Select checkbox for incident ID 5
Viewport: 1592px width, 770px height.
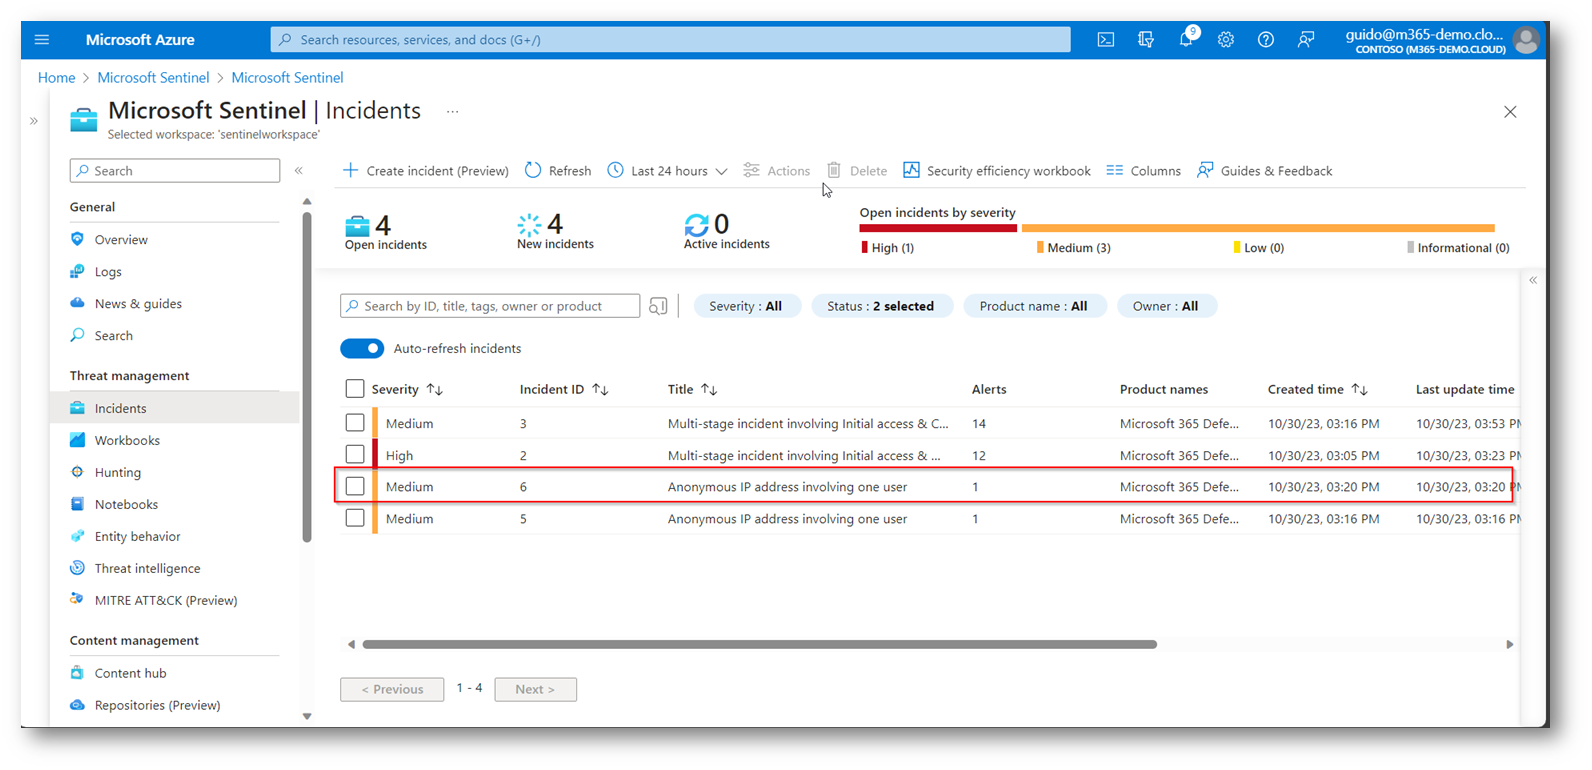pos(355,518)
